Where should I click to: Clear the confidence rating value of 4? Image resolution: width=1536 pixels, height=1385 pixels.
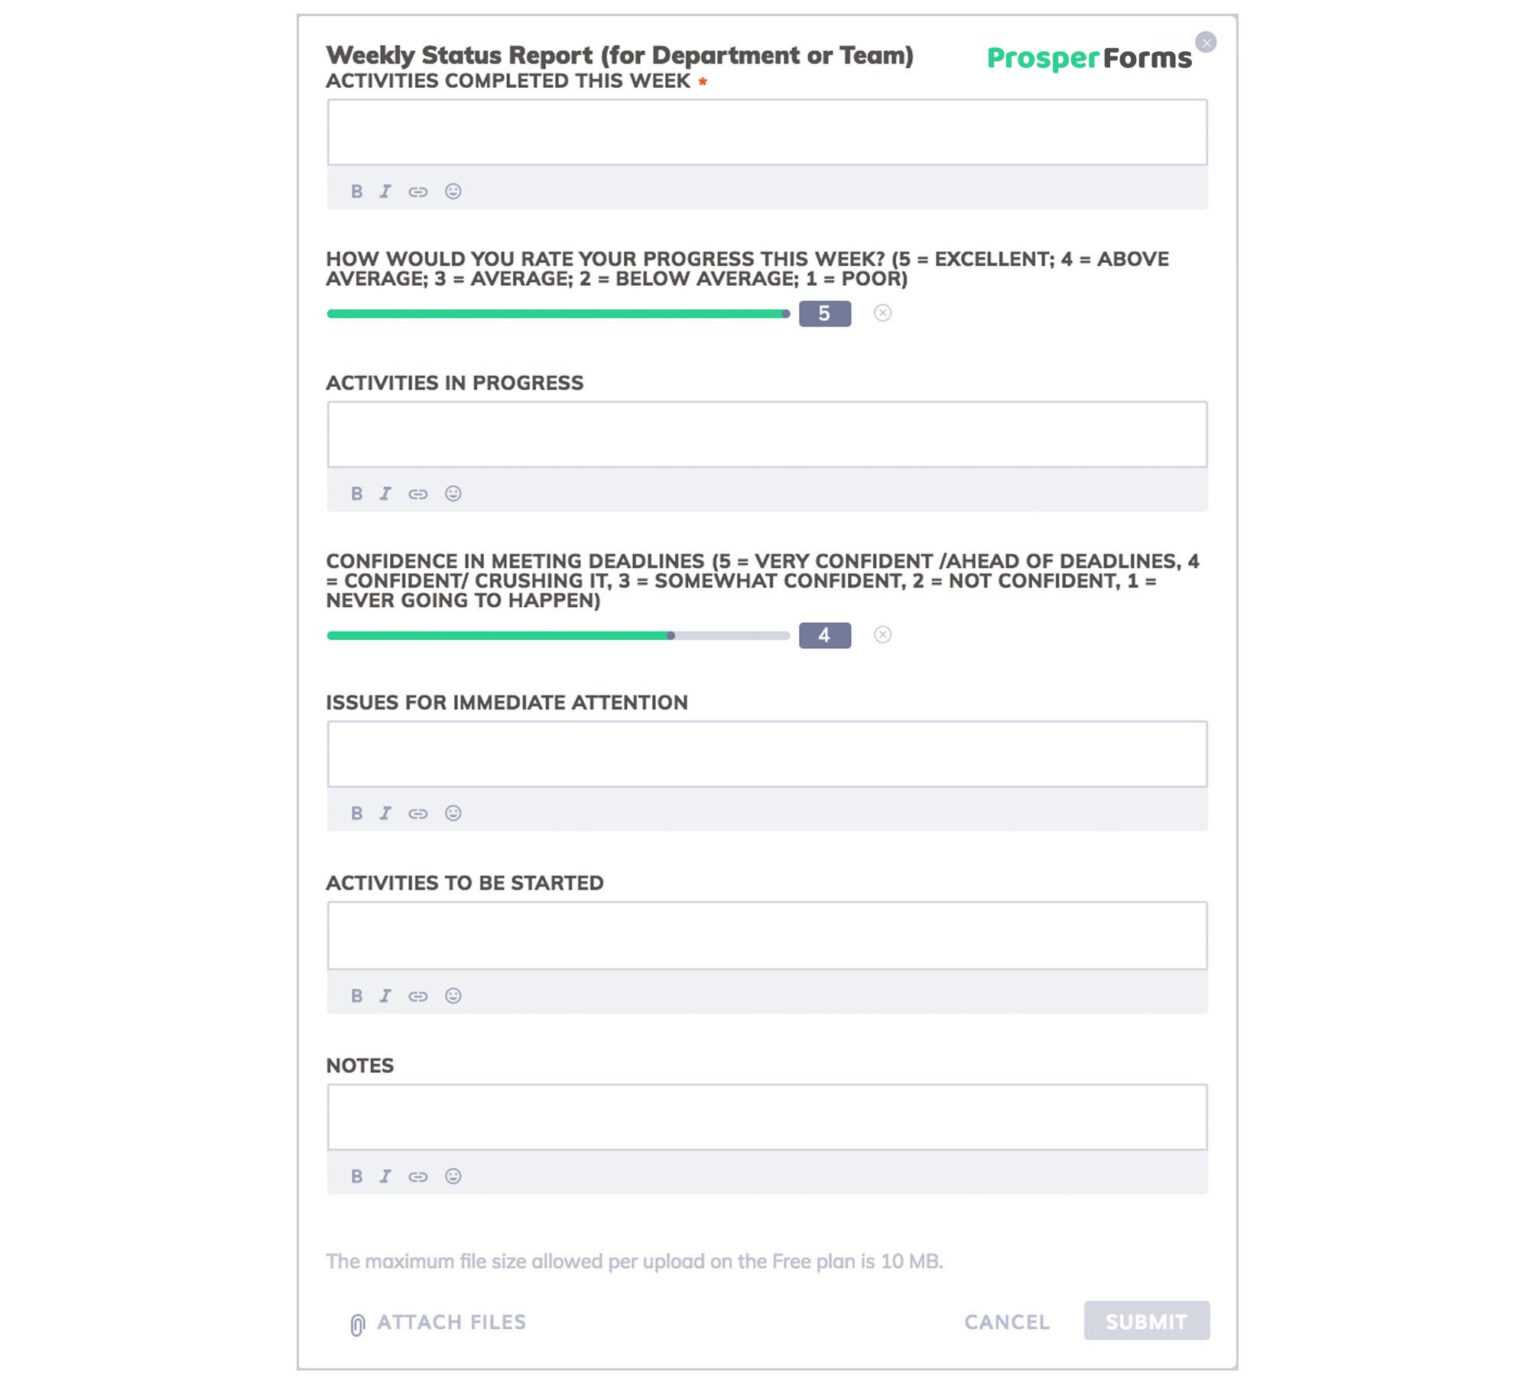(882, 635)
